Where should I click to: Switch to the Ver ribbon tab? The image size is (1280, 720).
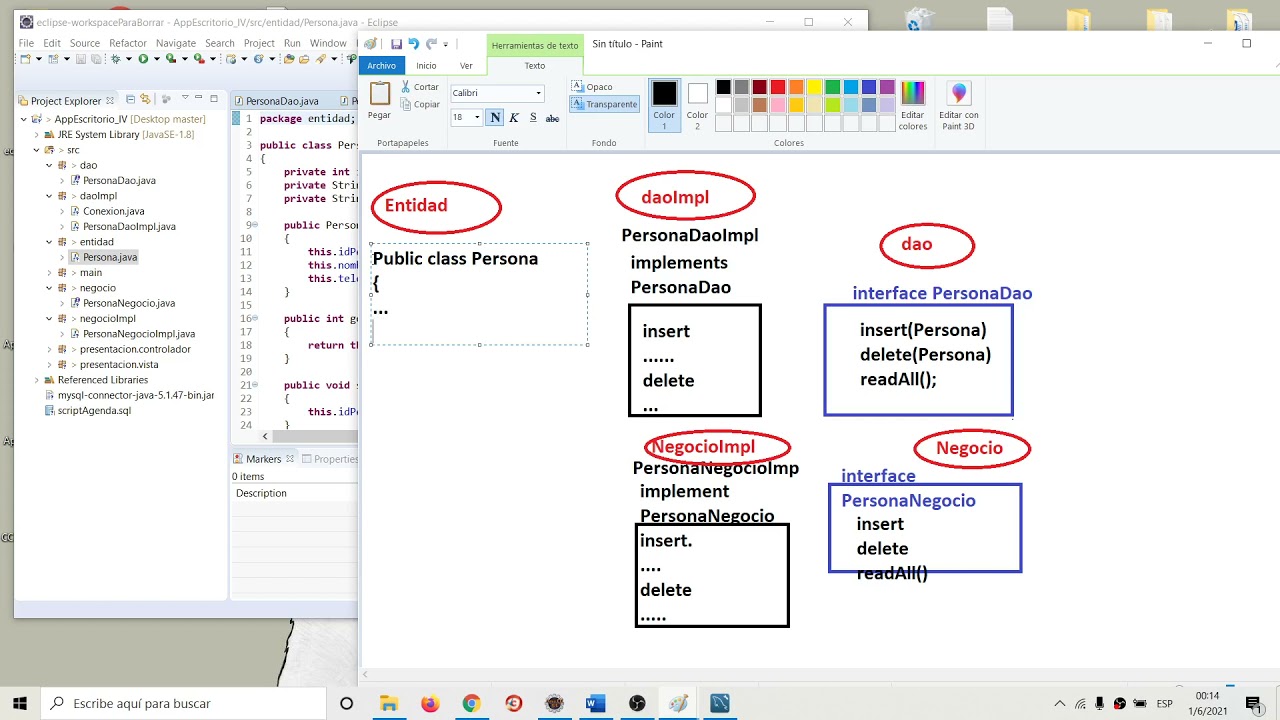point(466,66)
